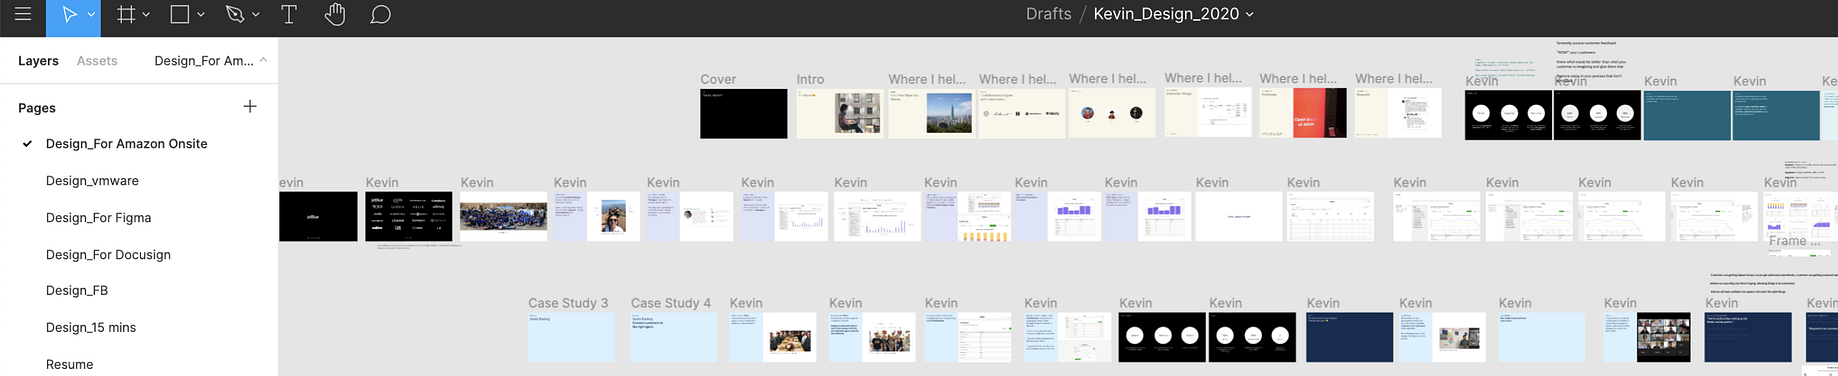Image resolution: width=1838 pixels, height=376 pixels.
Task: Open the Figma main hamburger menu
Action: (22, 15)
